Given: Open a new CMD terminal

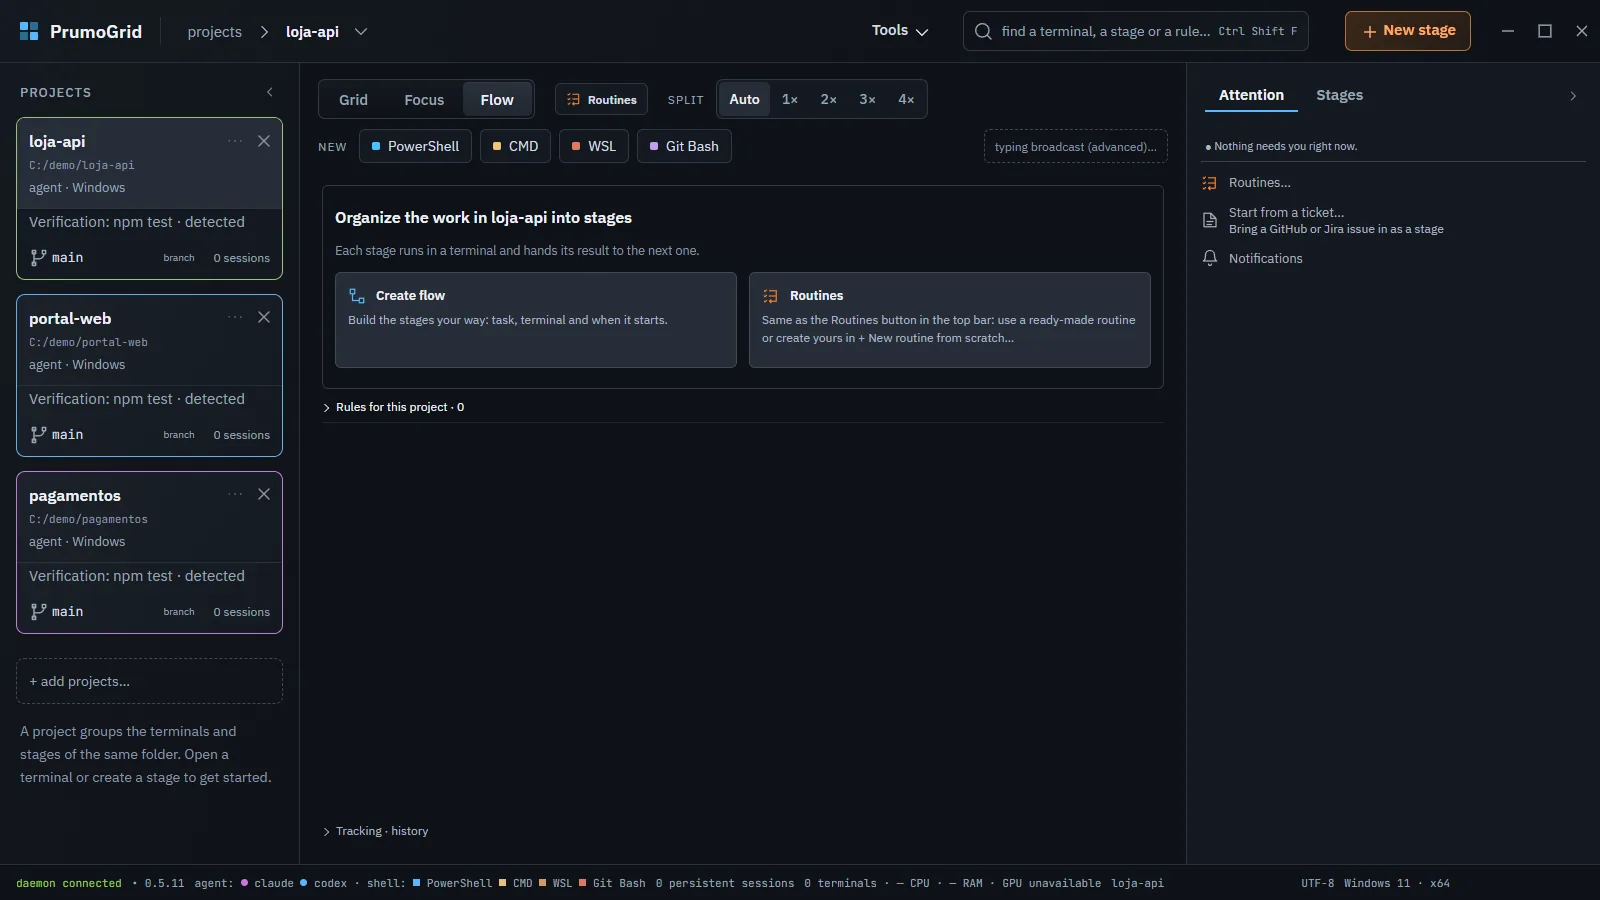Looking at the screenshot, I should tap(516, 146).
